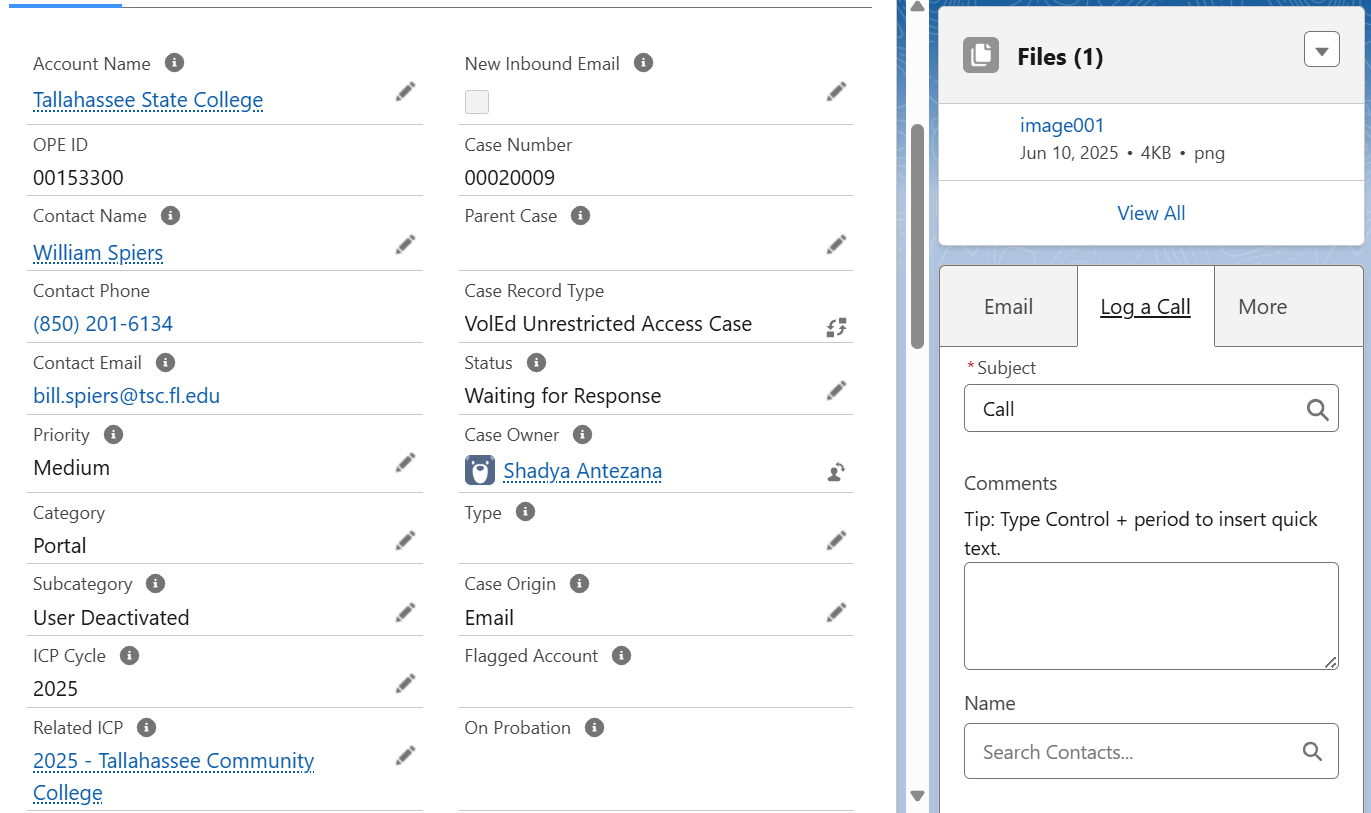Viewport: 1371px width, 813px height.
Task: Edit Case Origin with pencil icon
Action: pyautogui.click(x=837, y=612)
